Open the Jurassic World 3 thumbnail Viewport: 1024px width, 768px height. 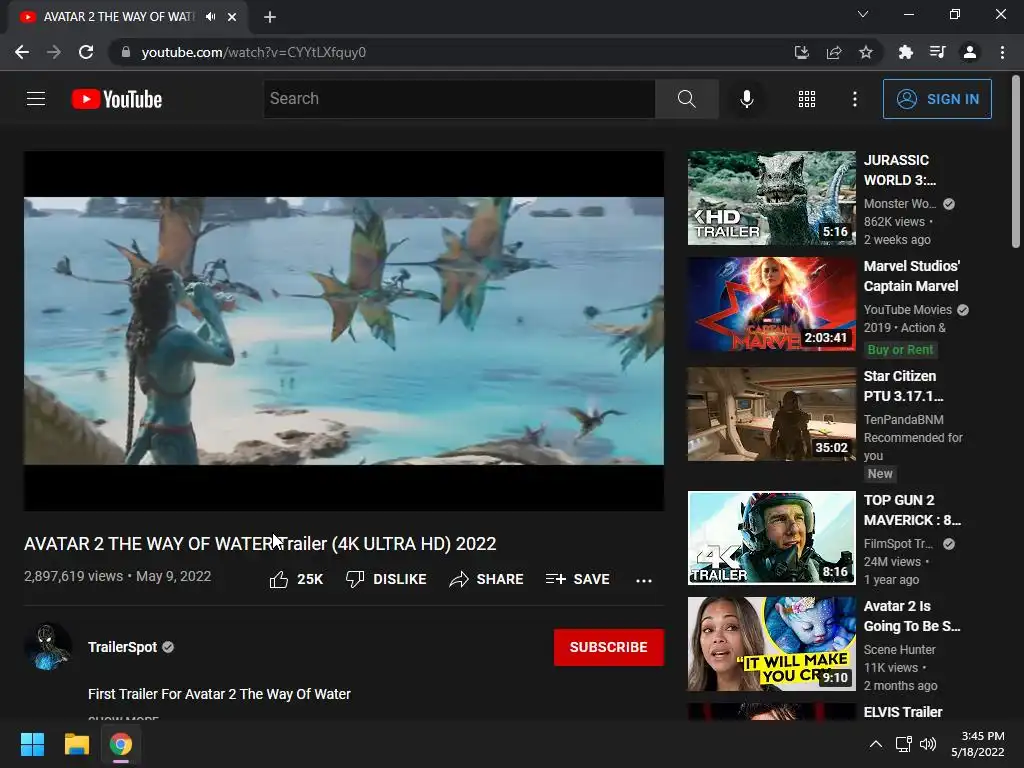(771, 198)
